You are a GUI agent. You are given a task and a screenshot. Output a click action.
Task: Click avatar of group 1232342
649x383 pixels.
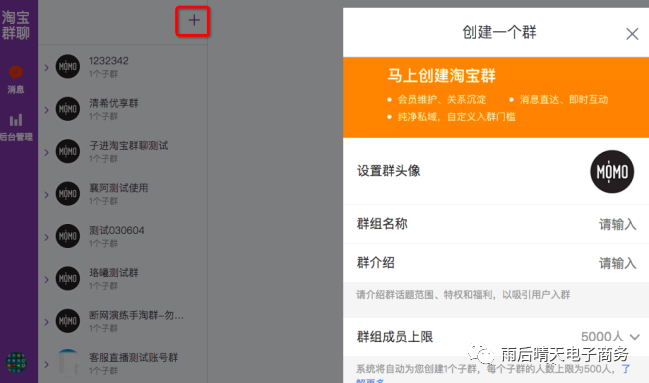click(67, 66)
